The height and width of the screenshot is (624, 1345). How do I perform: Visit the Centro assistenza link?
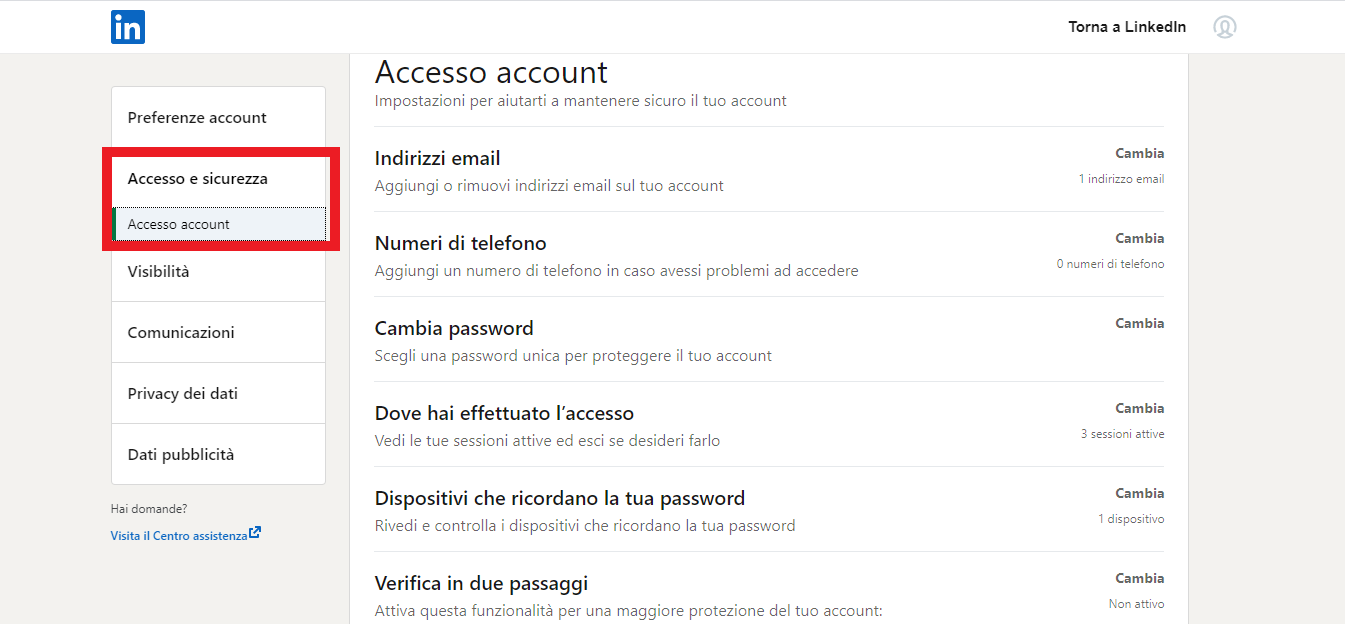click(180, 533)
